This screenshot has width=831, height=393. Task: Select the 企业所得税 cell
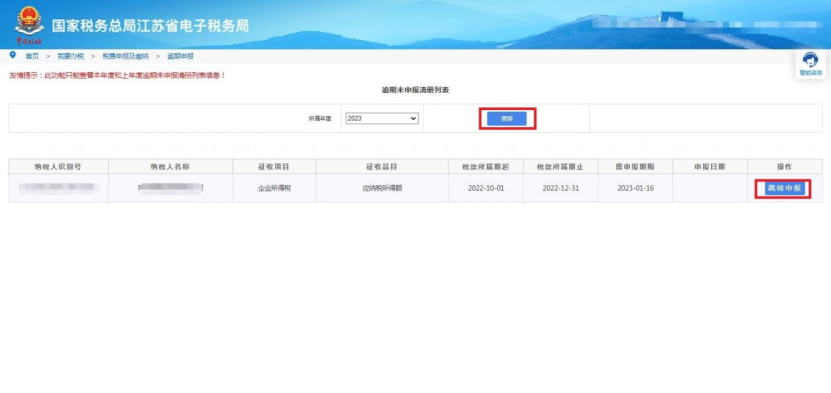[274, 189]
